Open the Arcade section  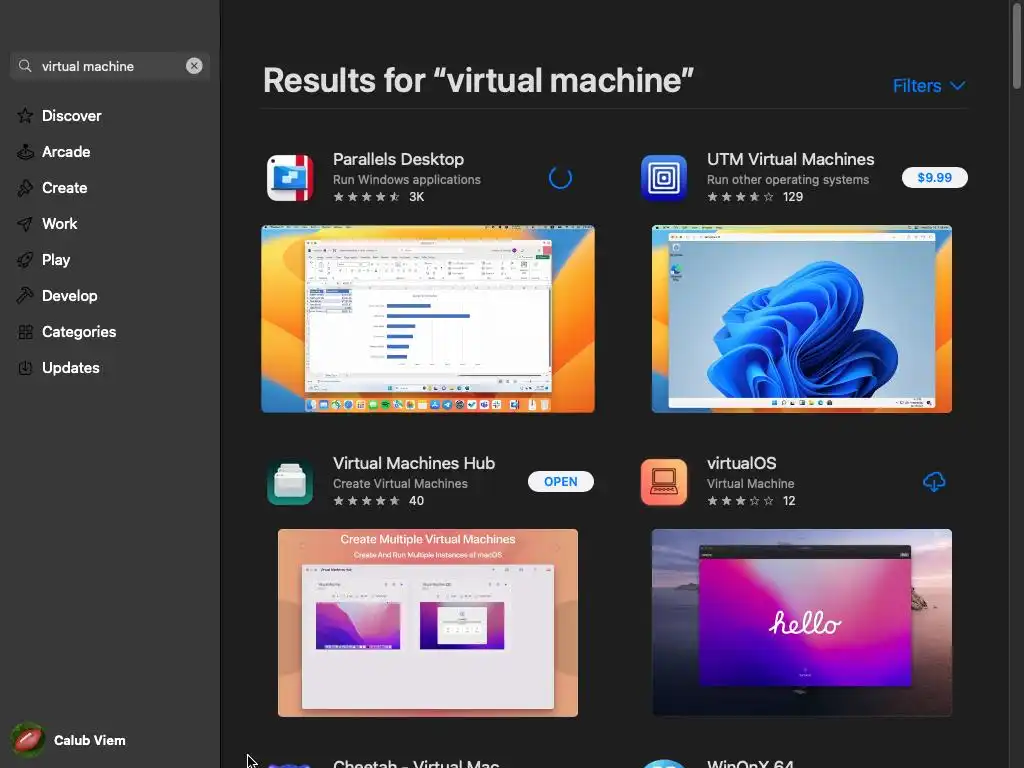coord(66,152)
